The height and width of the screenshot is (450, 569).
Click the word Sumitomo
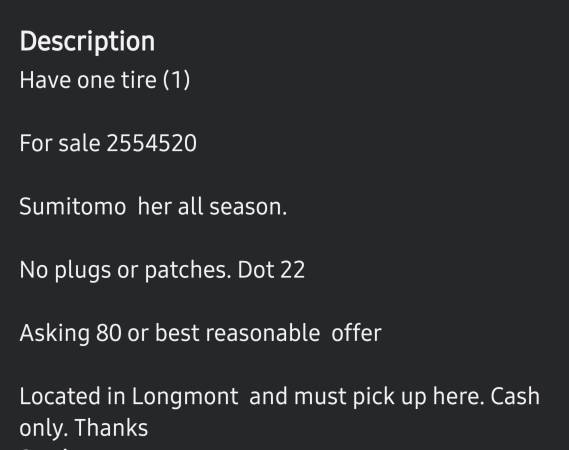(73, 206)
